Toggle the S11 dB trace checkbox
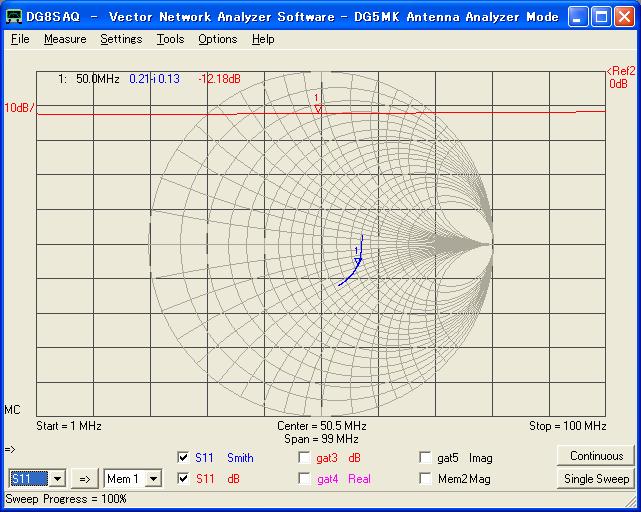Image resolution: width=641 pixels, height=512 pixels. [183, 478]
